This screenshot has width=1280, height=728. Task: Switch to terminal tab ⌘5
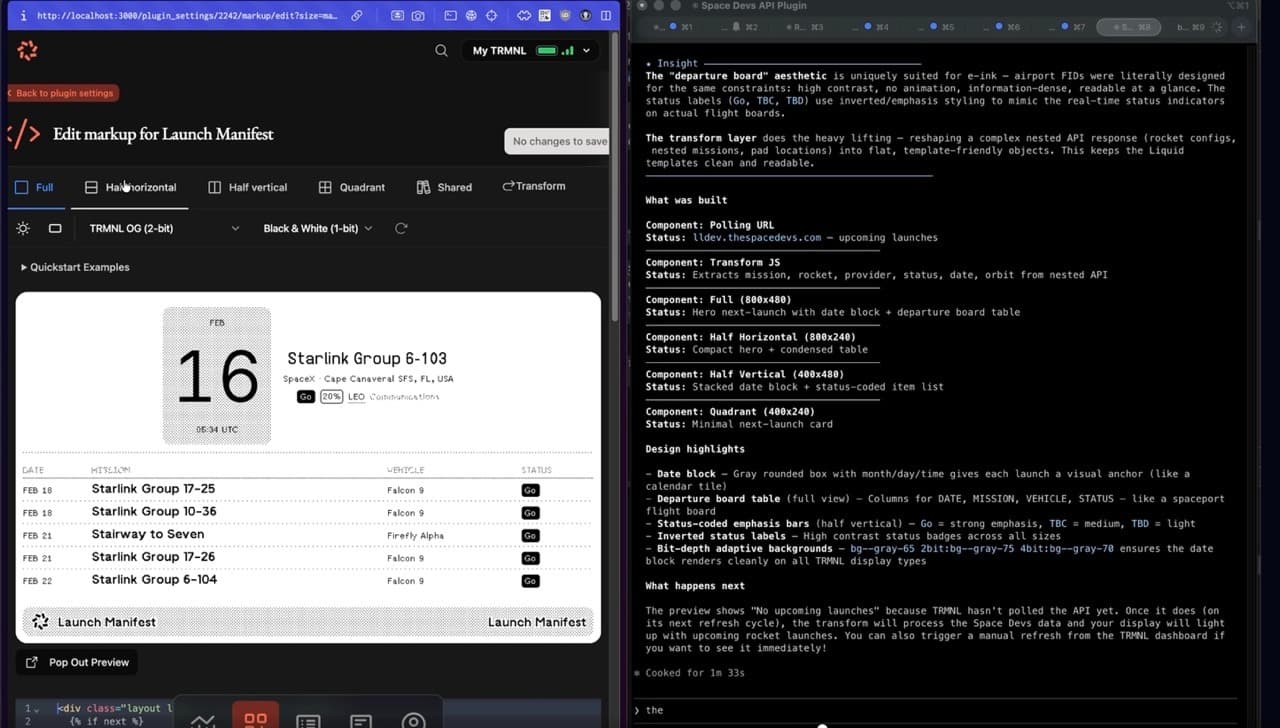coord(937,27)
